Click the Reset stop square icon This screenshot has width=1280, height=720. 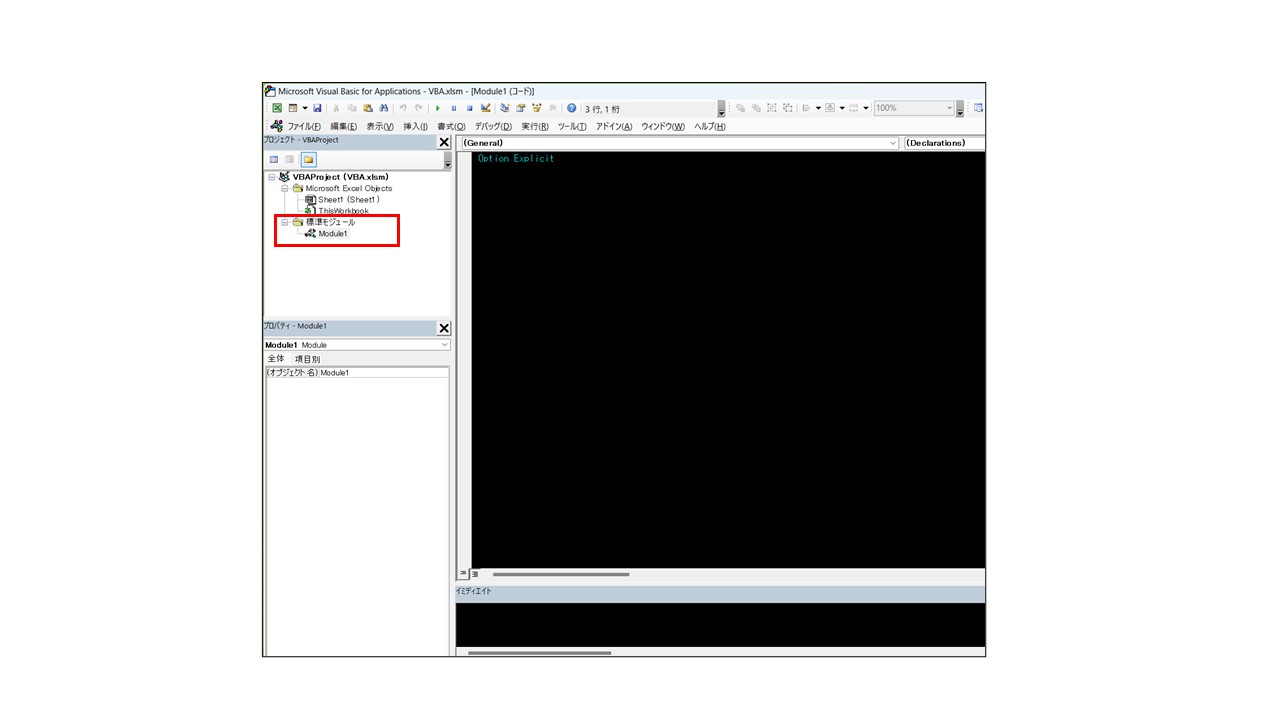point(470,108)
